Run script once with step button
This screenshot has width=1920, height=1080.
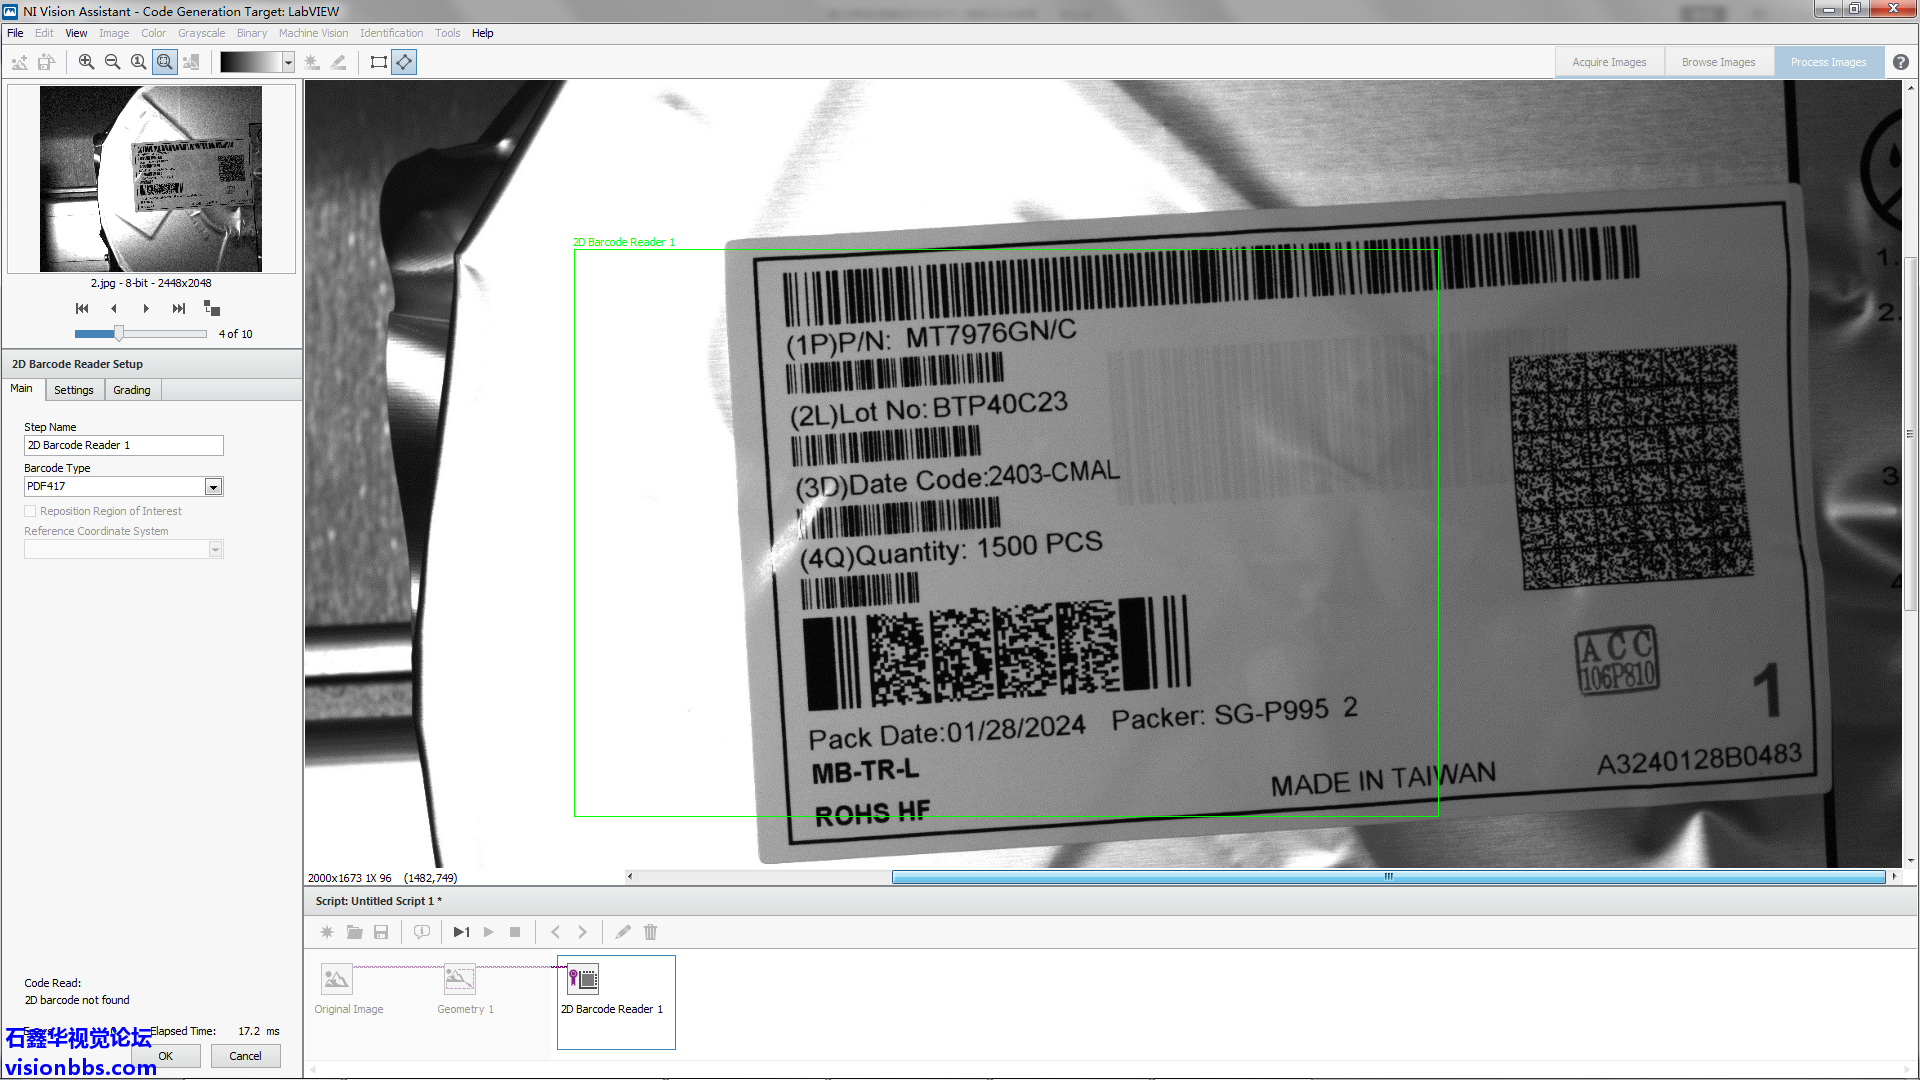point(461,932)
